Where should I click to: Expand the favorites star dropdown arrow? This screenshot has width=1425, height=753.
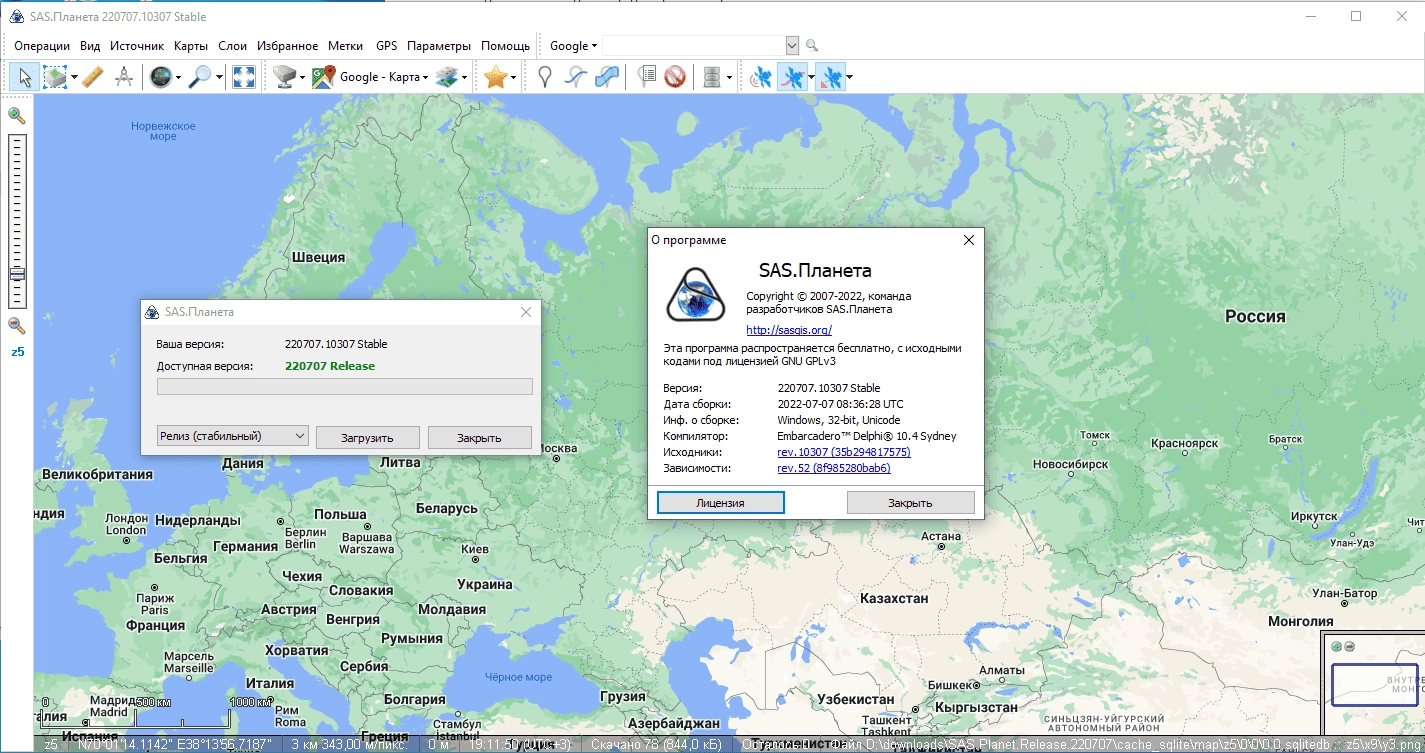pyautogui.click(x=514, y=77)
